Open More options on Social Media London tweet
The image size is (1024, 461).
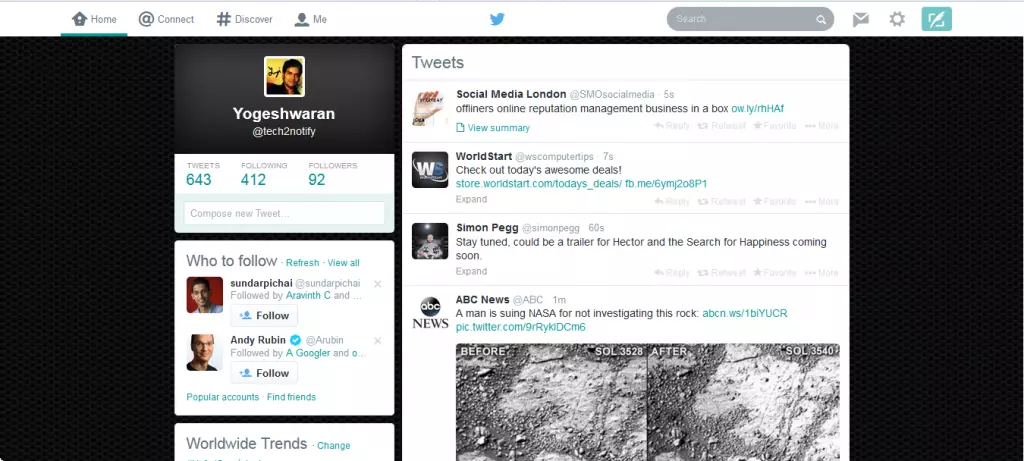pos(822,125)
